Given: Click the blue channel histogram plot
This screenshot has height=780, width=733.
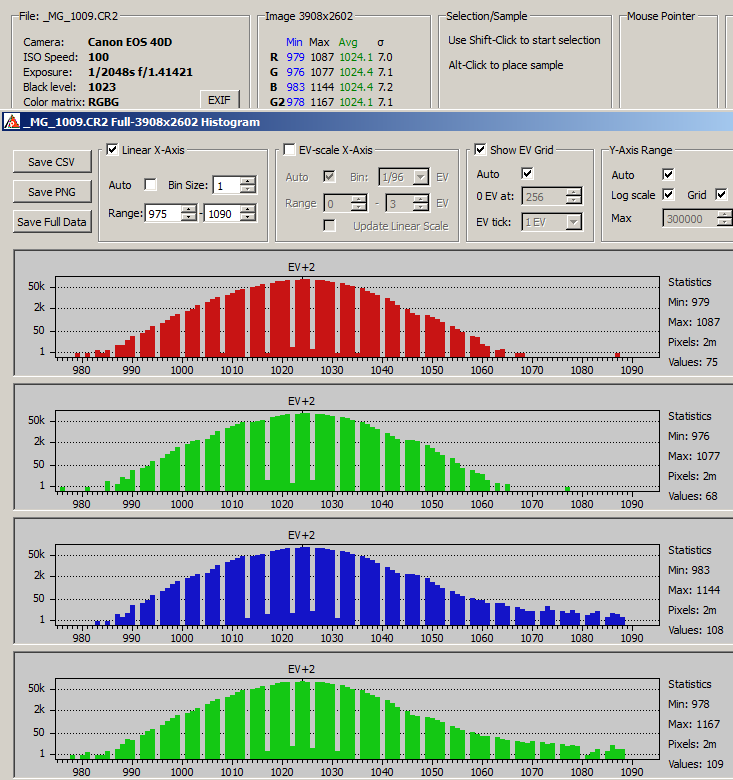Looking at the screenshot, I should 357,587.
